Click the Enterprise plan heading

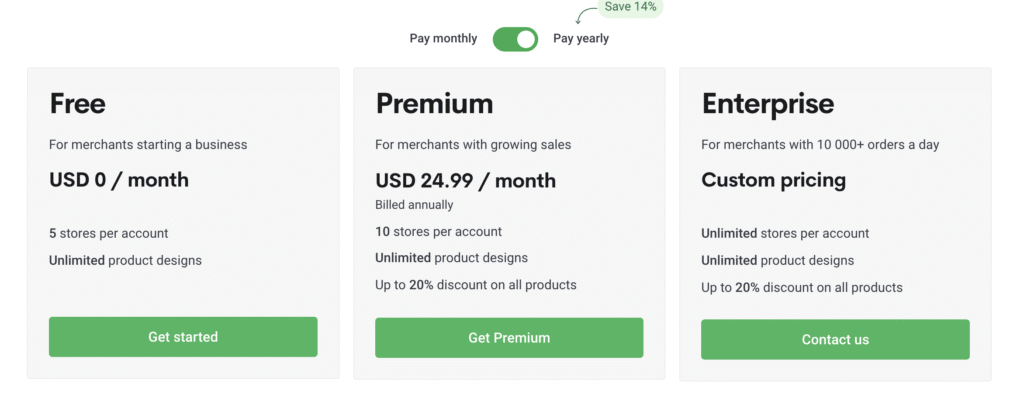768,104
